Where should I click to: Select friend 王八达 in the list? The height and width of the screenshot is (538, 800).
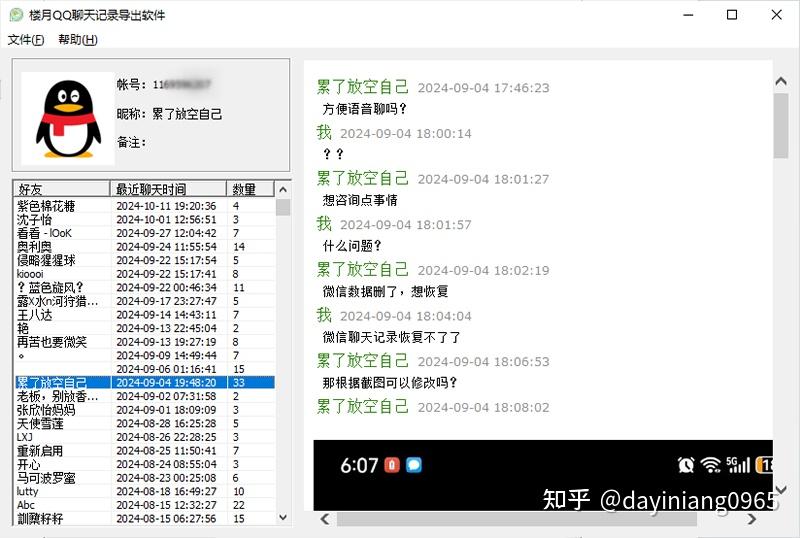point(34,315)
